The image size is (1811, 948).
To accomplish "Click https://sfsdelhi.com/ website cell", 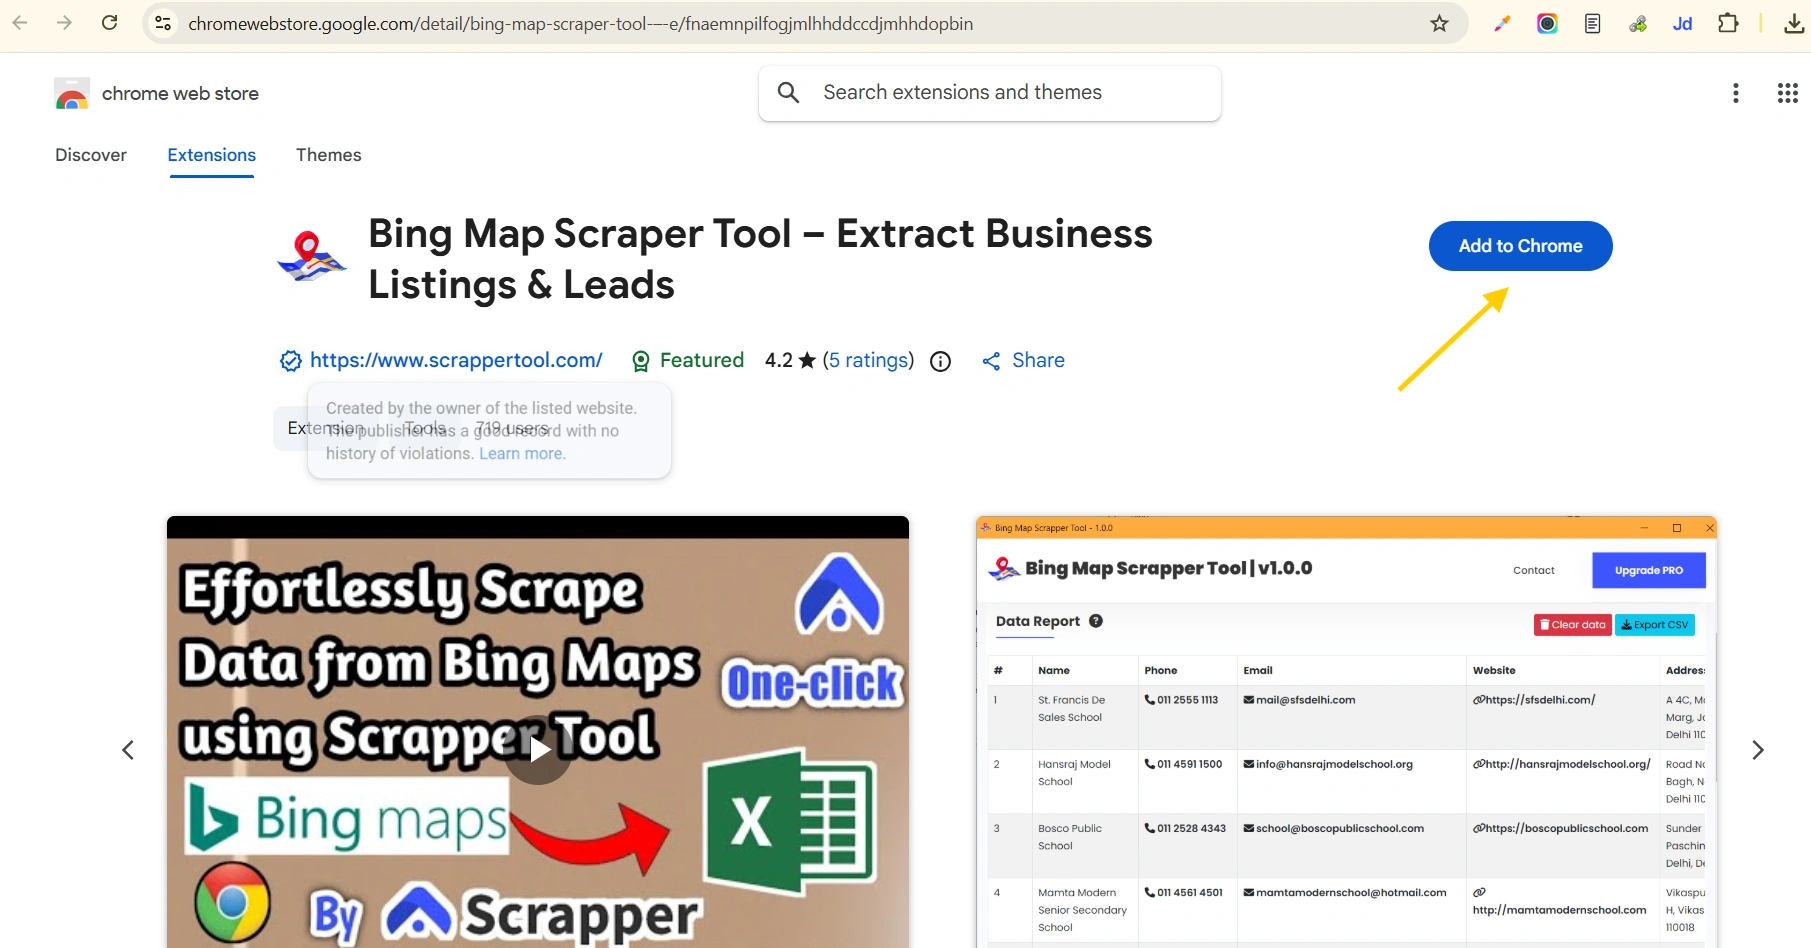I will 1534,700.
